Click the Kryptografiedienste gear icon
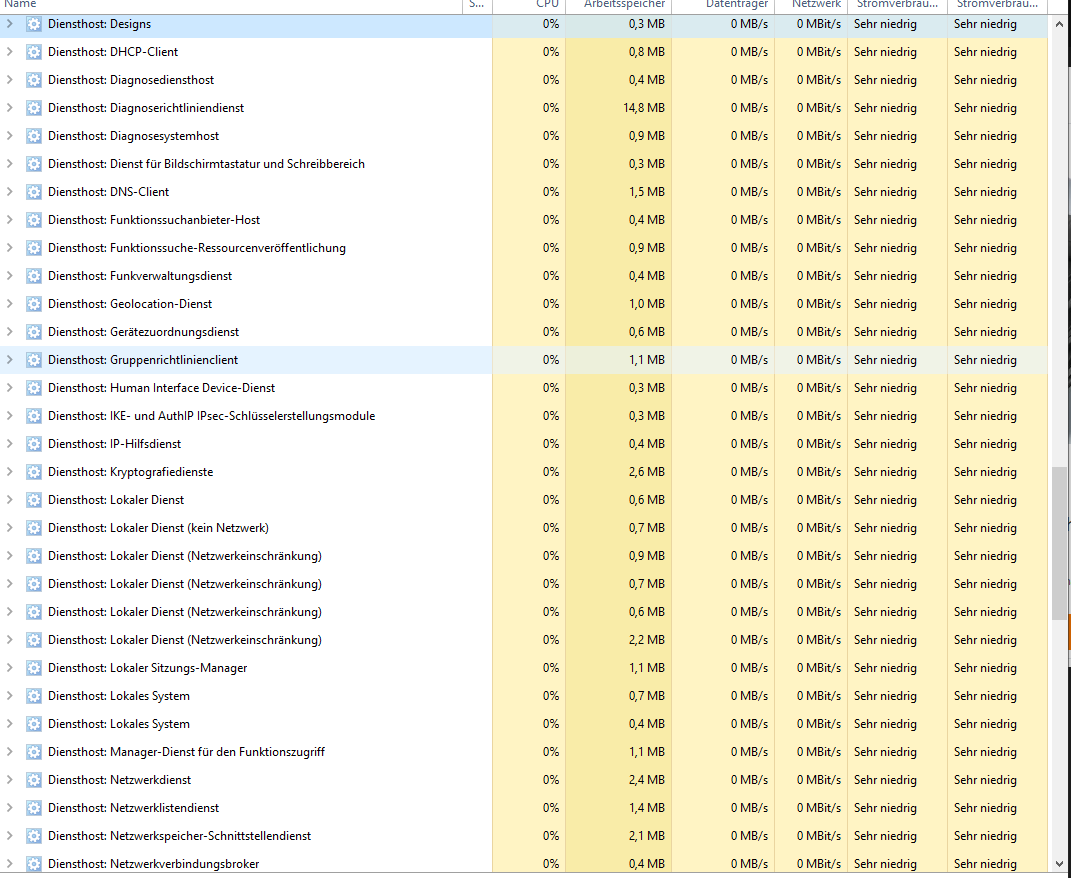Screen dimensions: 1071x878 (x=33, y=472)
